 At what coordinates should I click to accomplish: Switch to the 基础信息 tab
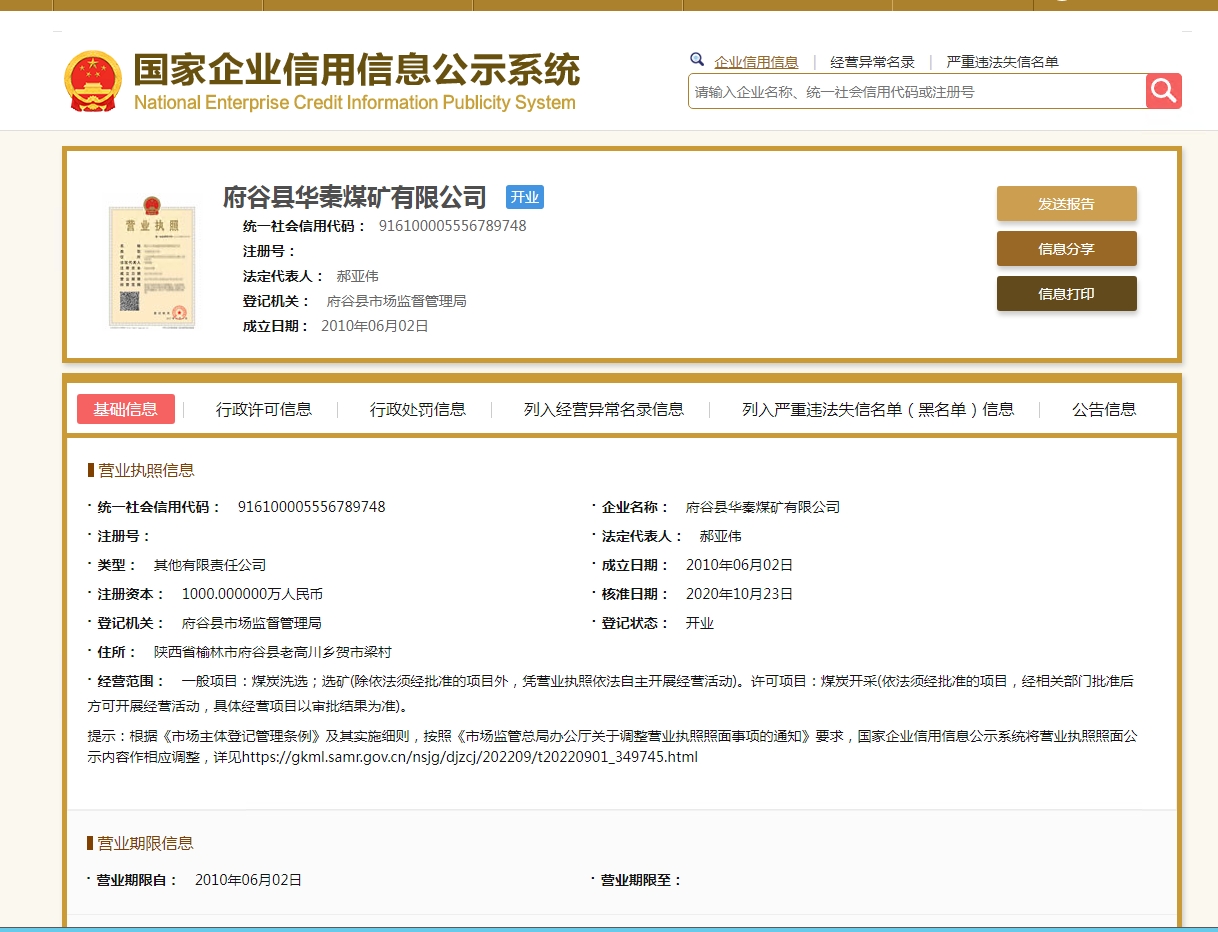[126, 409]
